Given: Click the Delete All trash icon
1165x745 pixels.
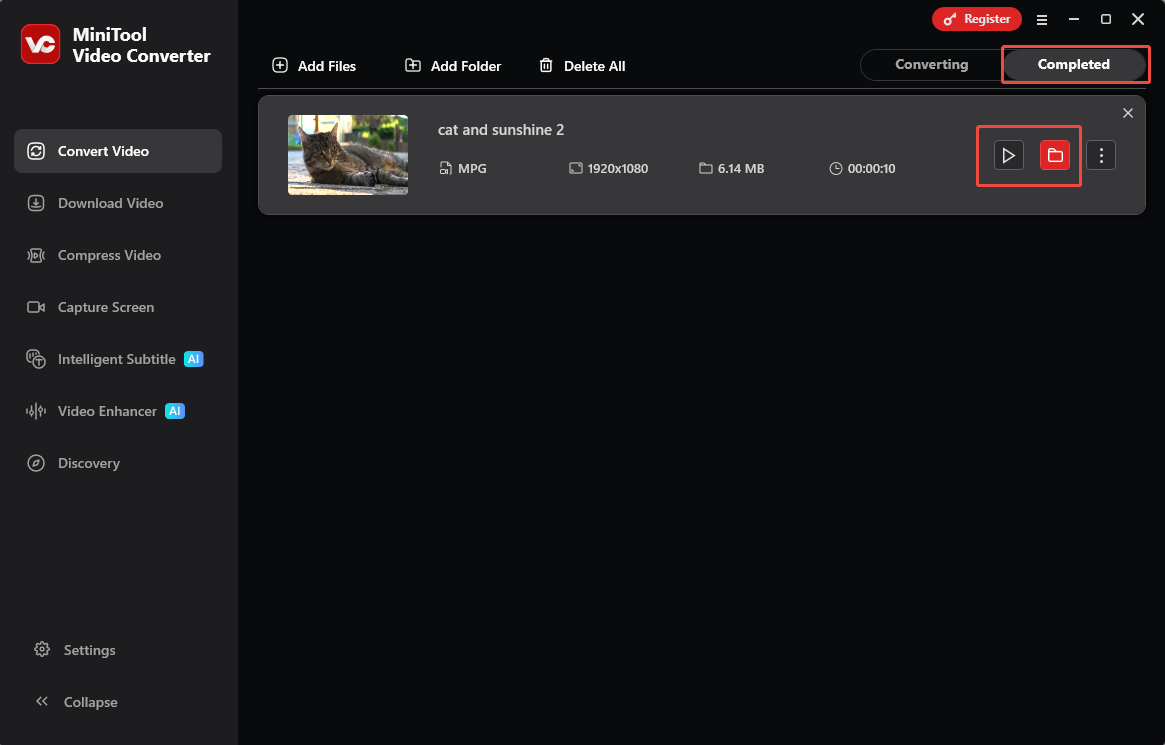Looking at the screenshot, I should click(546, 65).
